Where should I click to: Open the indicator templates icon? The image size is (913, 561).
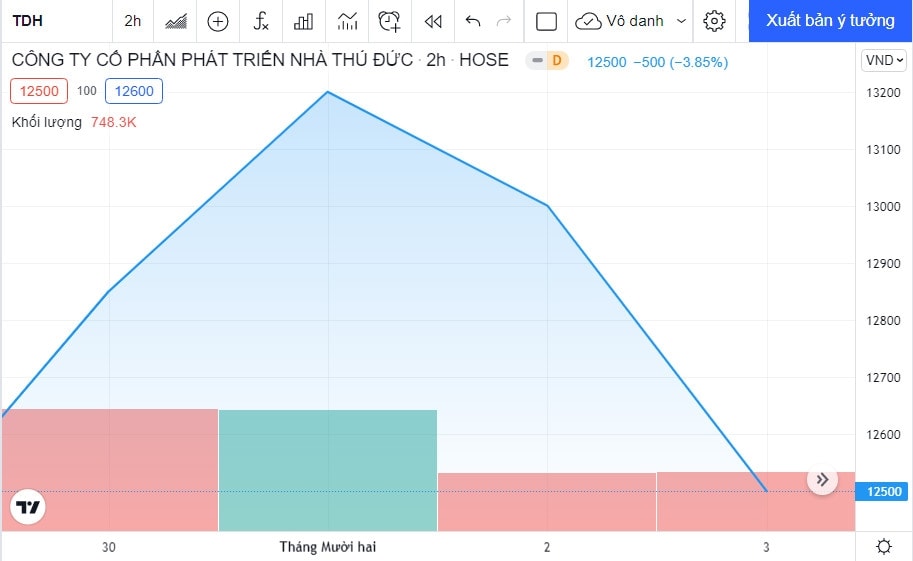[x=347, y=22]
